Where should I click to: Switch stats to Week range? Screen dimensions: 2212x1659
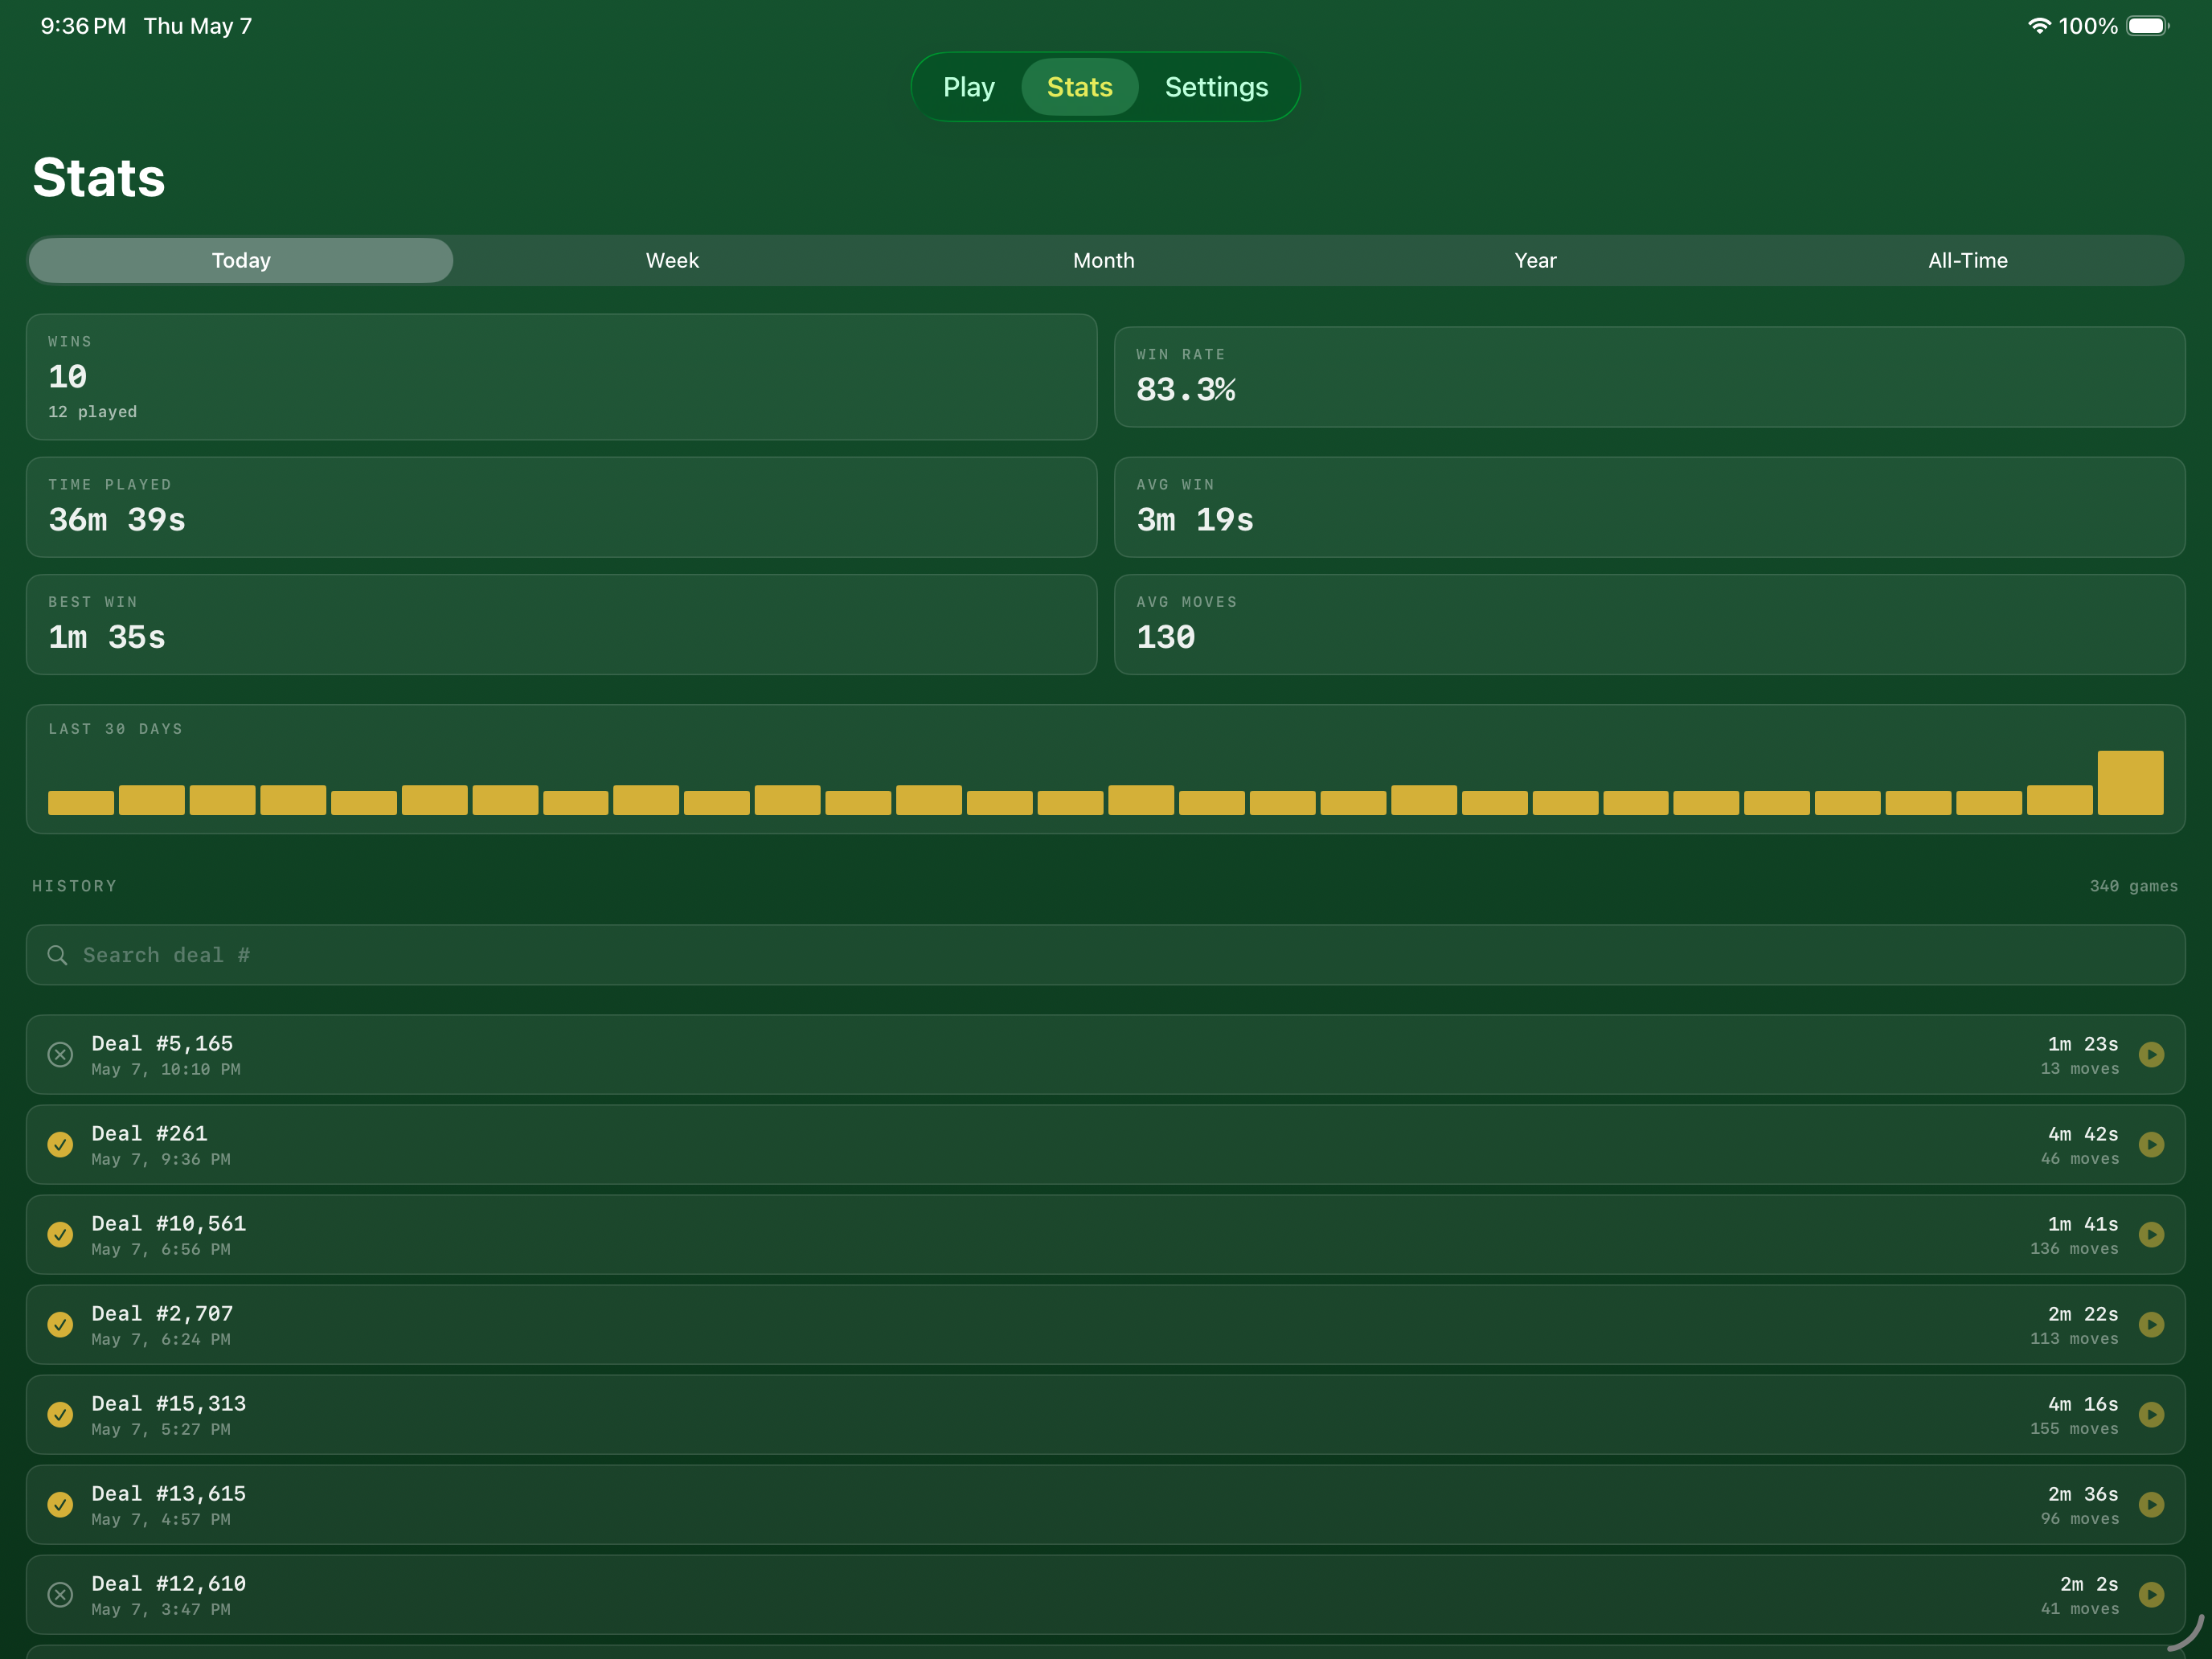(x=672, y=260)
